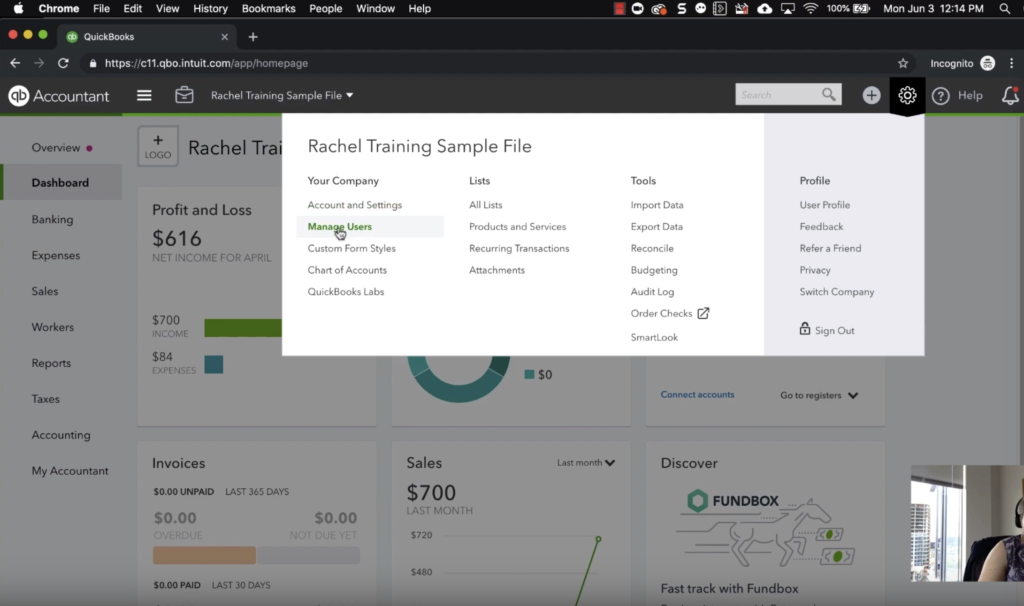Bookmark this page with the star

click(903, 63)
